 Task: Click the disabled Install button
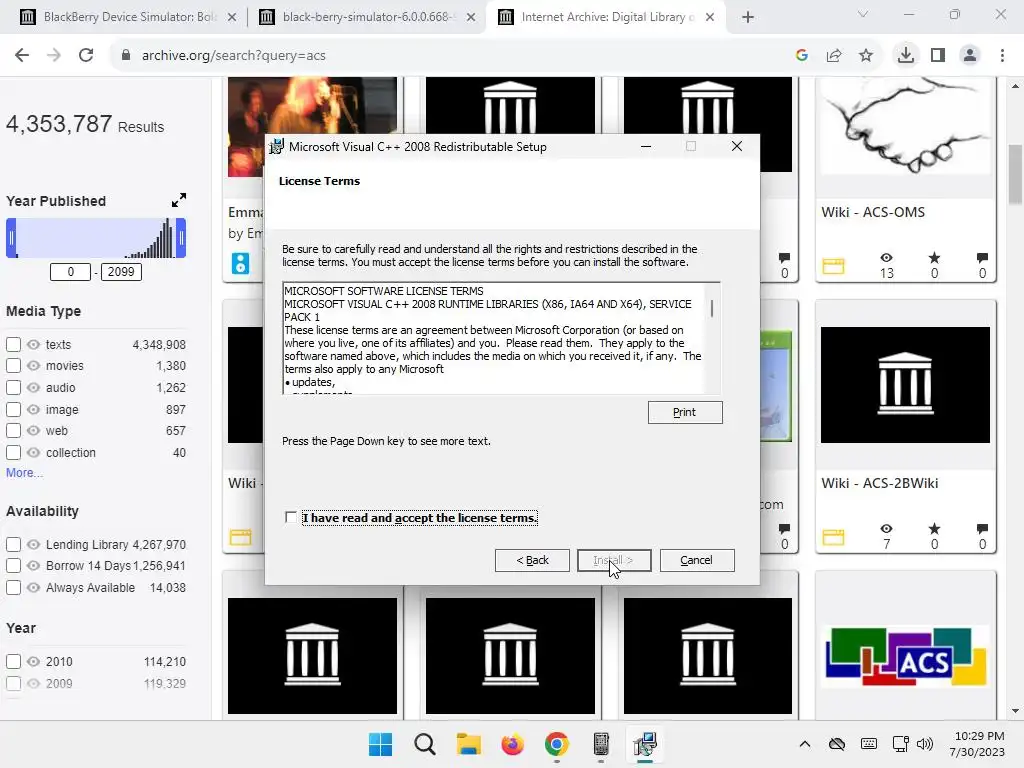coord(614,560)
